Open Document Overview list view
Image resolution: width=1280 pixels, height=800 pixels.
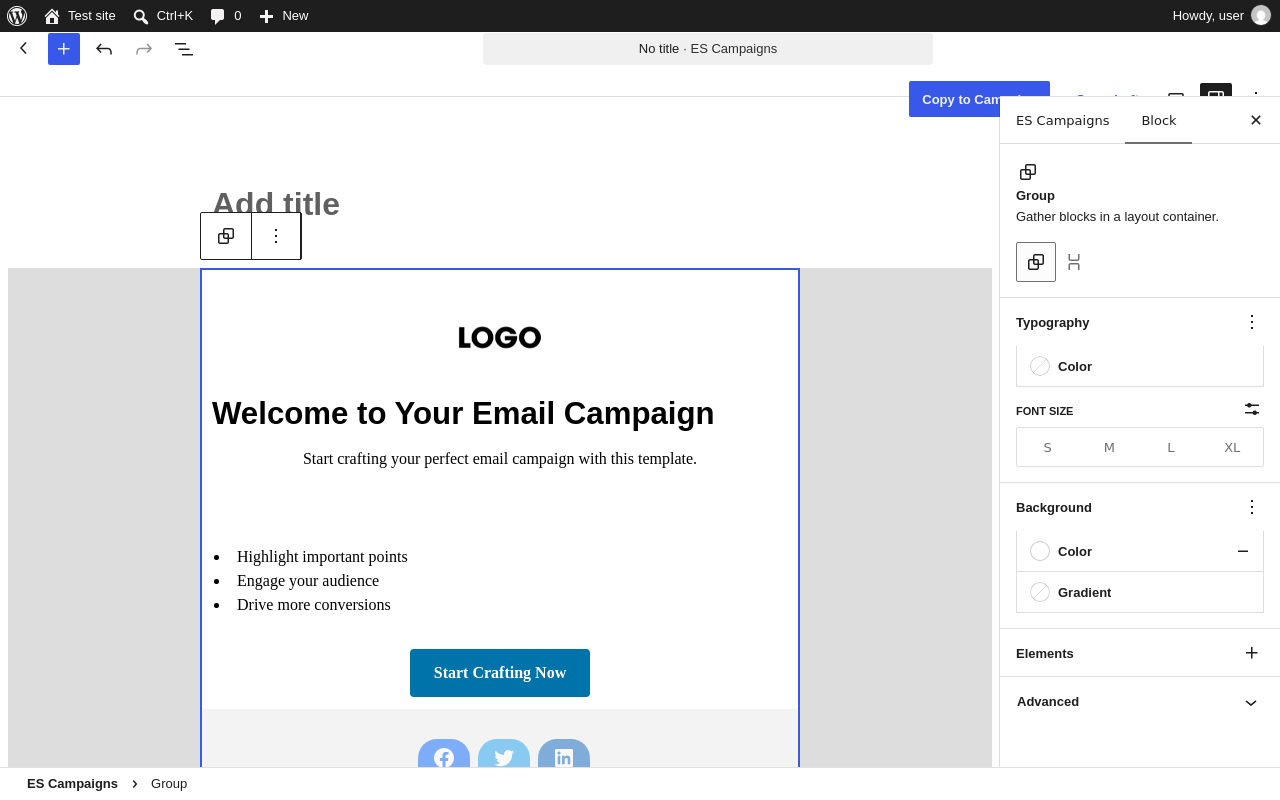(184, 49)
